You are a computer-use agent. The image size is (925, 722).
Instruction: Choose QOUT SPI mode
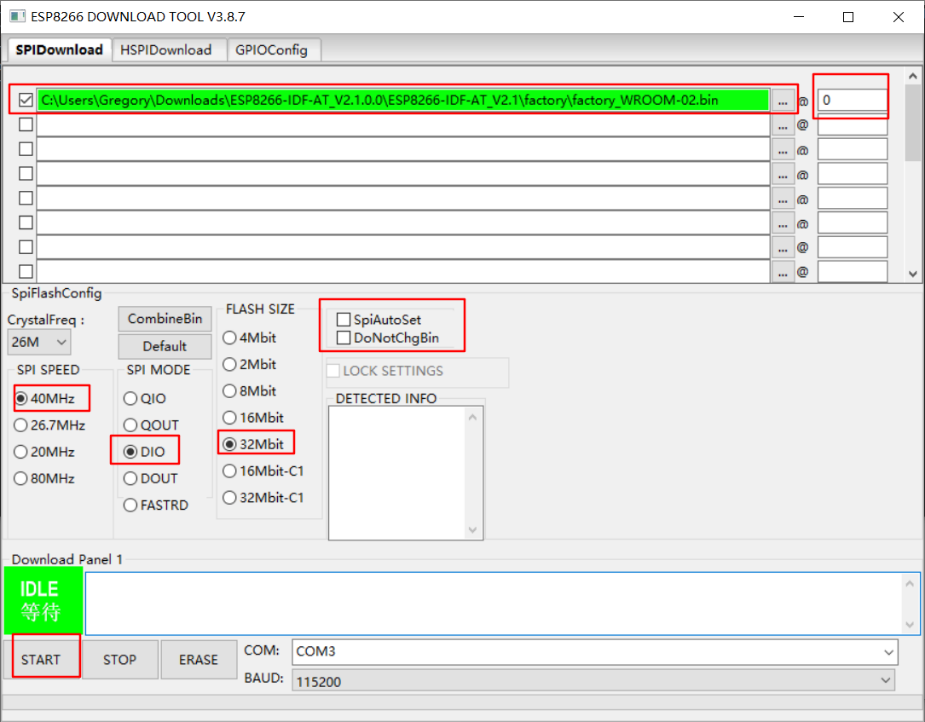coord(152,425)
